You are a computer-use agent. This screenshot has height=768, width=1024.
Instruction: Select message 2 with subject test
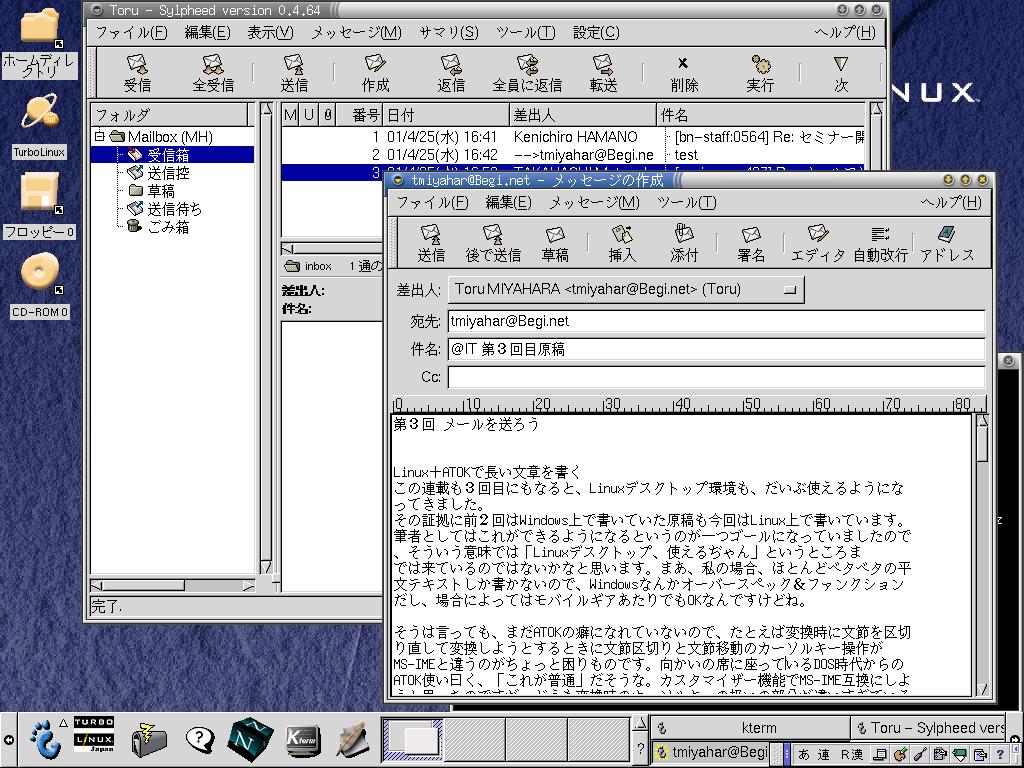coord(573,155)
